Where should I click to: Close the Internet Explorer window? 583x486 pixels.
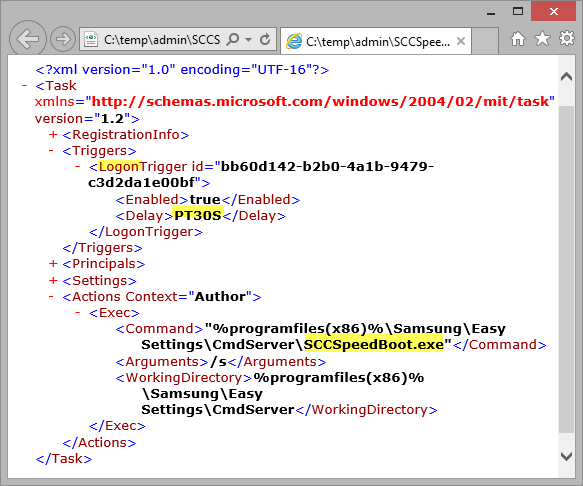point(554,11)
